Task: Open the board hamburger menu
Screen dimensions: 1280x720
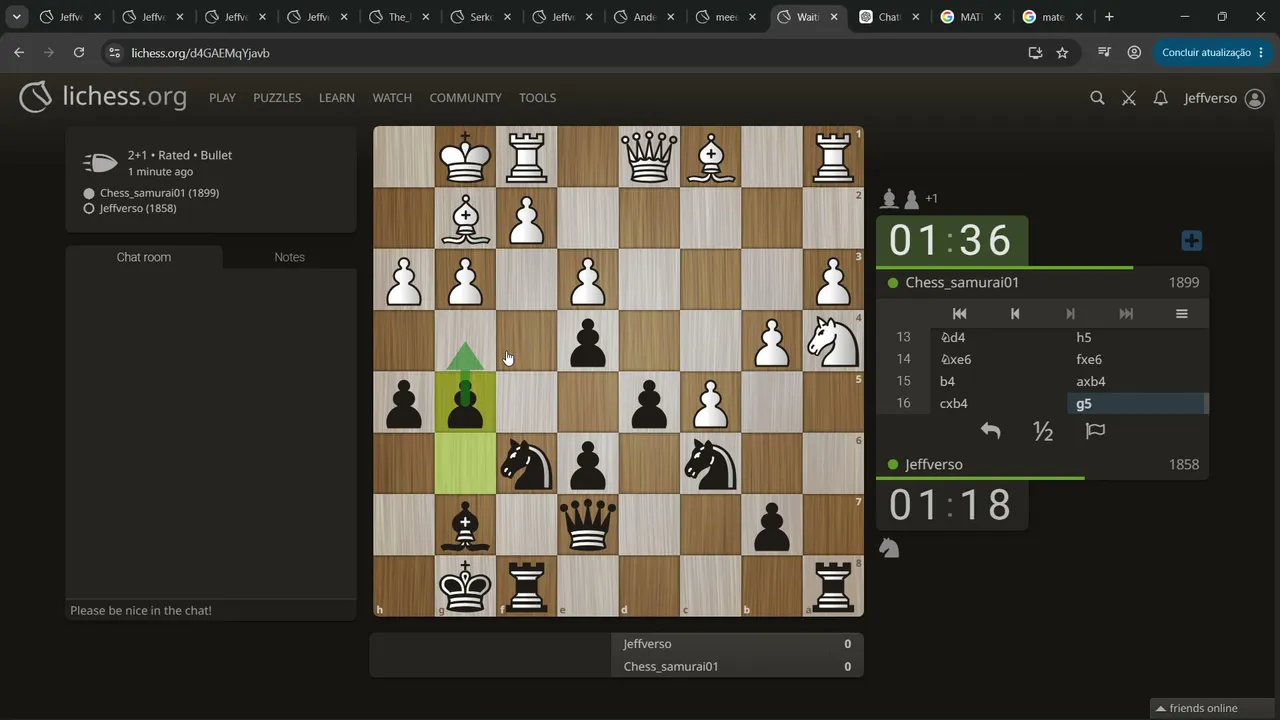Action: pyautogui.click(x=1181, y=314)
